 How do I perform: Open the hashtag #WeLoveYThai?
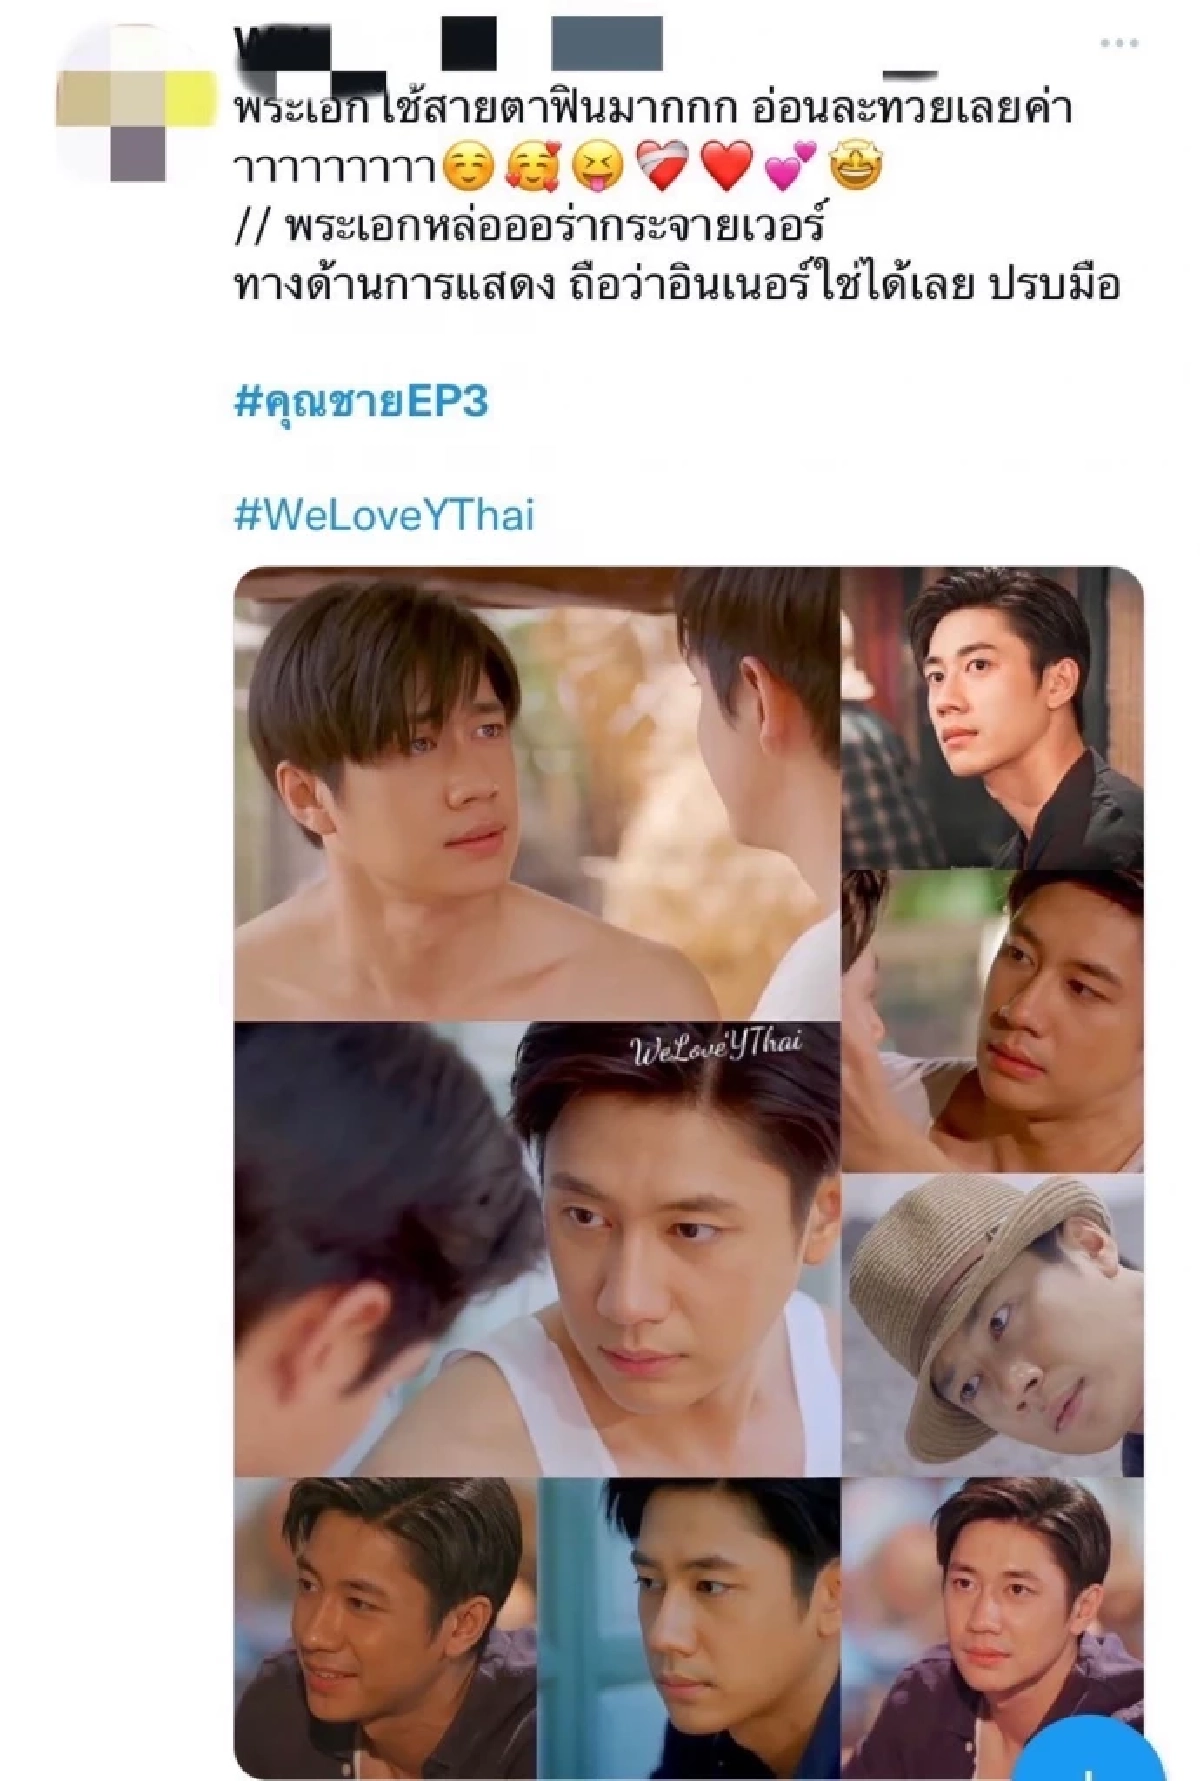pos(384,515)
